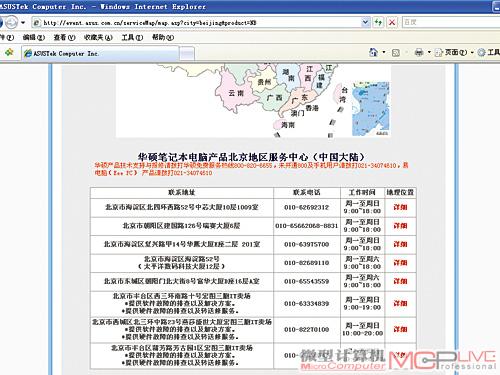Click address 北京市海淀区复兴路甲14号 cell
Image resolution: width=500 pixels, height=375 pixels.
click(182, 244)
